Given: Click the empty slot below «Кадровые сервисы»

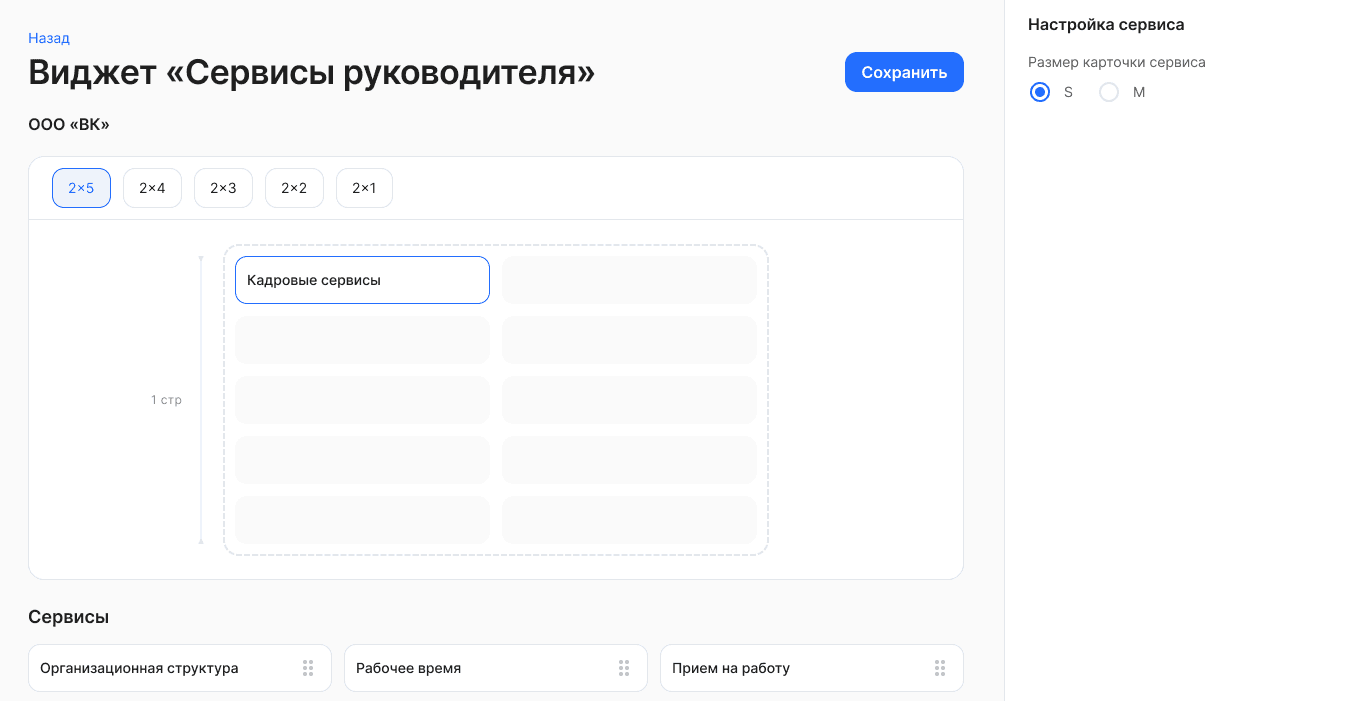Looking at the screenshot, I should tap(362, 340).
